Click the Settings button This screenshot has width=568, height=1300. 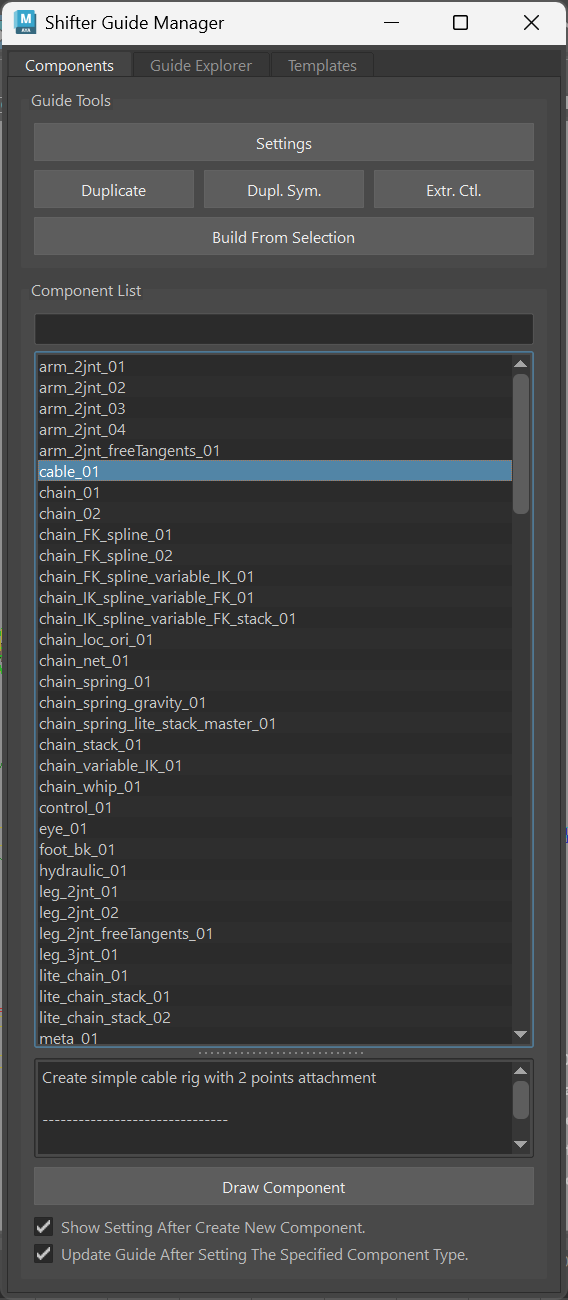click(x=284, y=143)
